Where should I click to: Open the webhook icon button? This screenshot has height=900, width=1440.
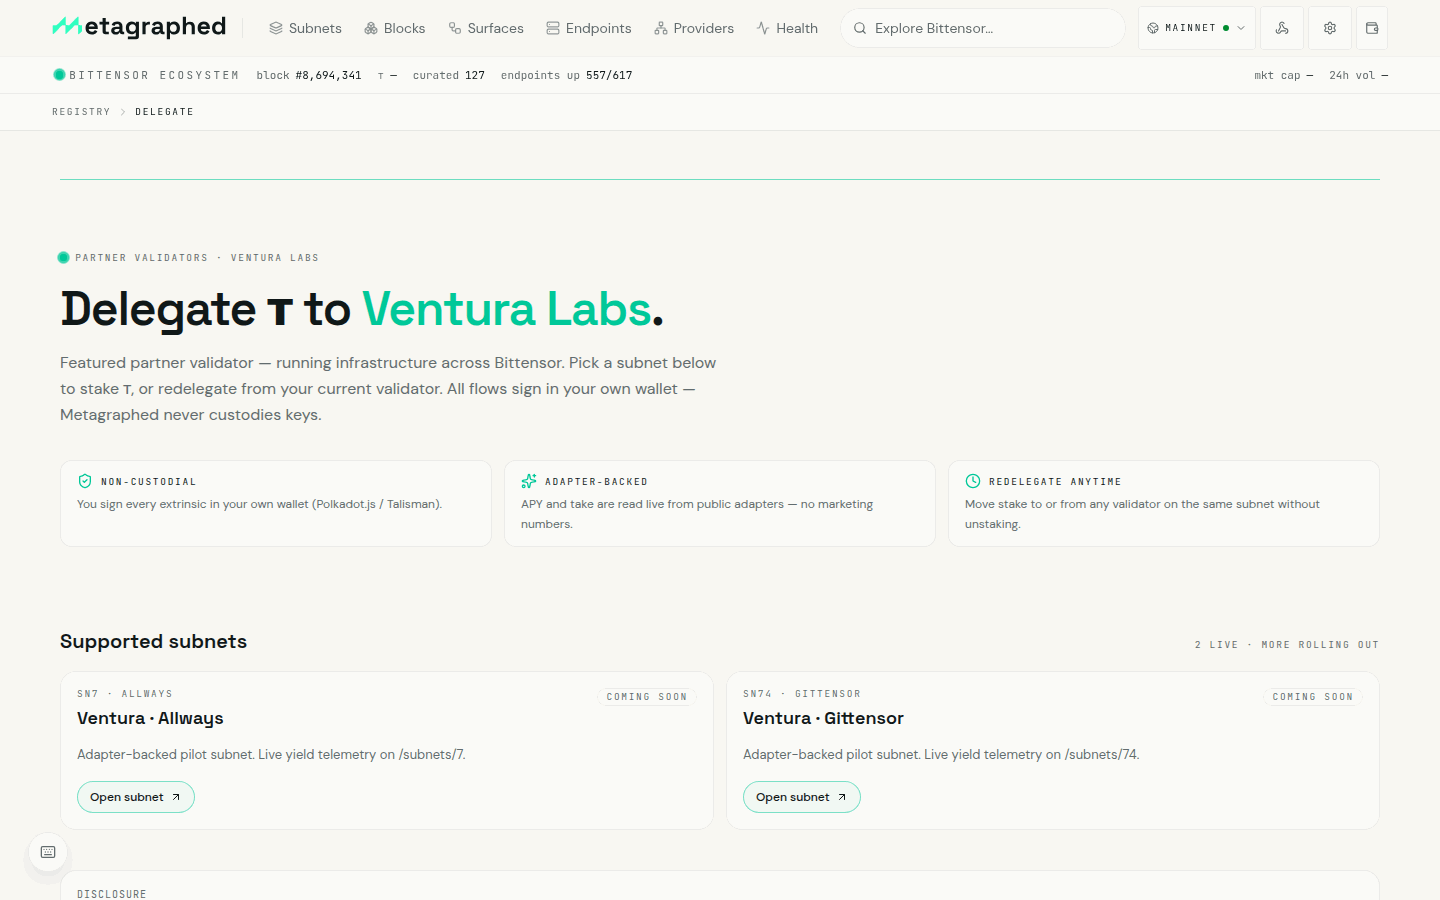click(1282, 28)
